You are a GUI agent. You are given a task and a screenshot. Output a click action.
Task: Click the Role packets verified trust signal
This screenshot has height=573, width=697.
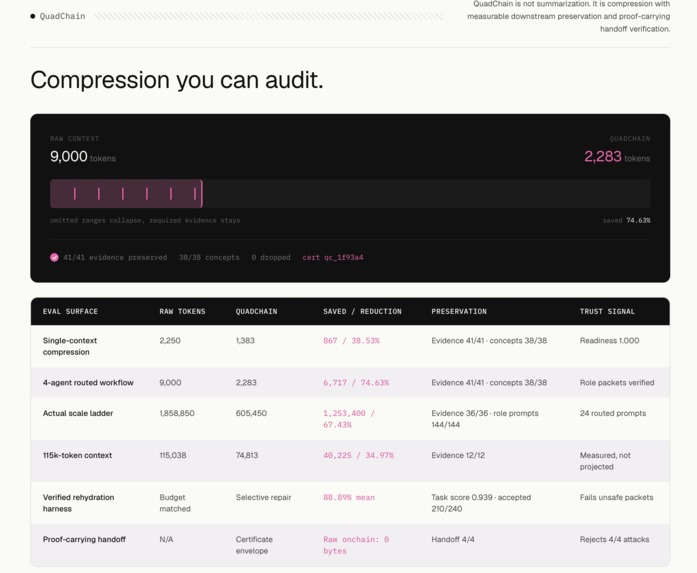[x=617, y=383]
